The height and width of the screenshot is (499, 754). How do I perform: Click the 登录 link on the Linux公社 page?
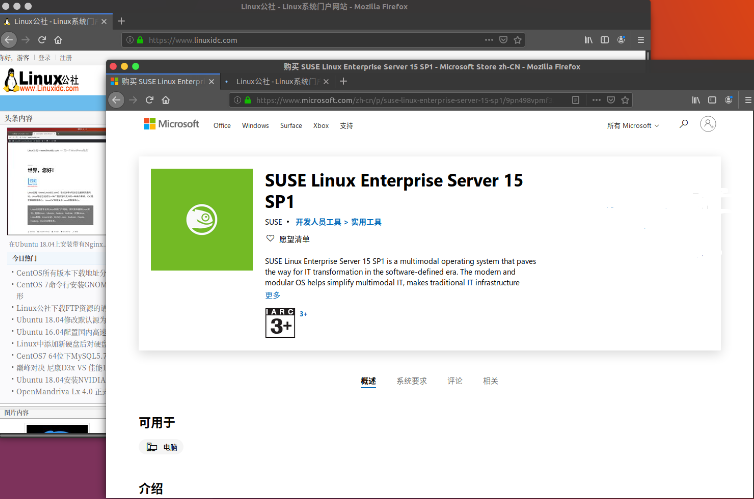(x=44, y=58)
